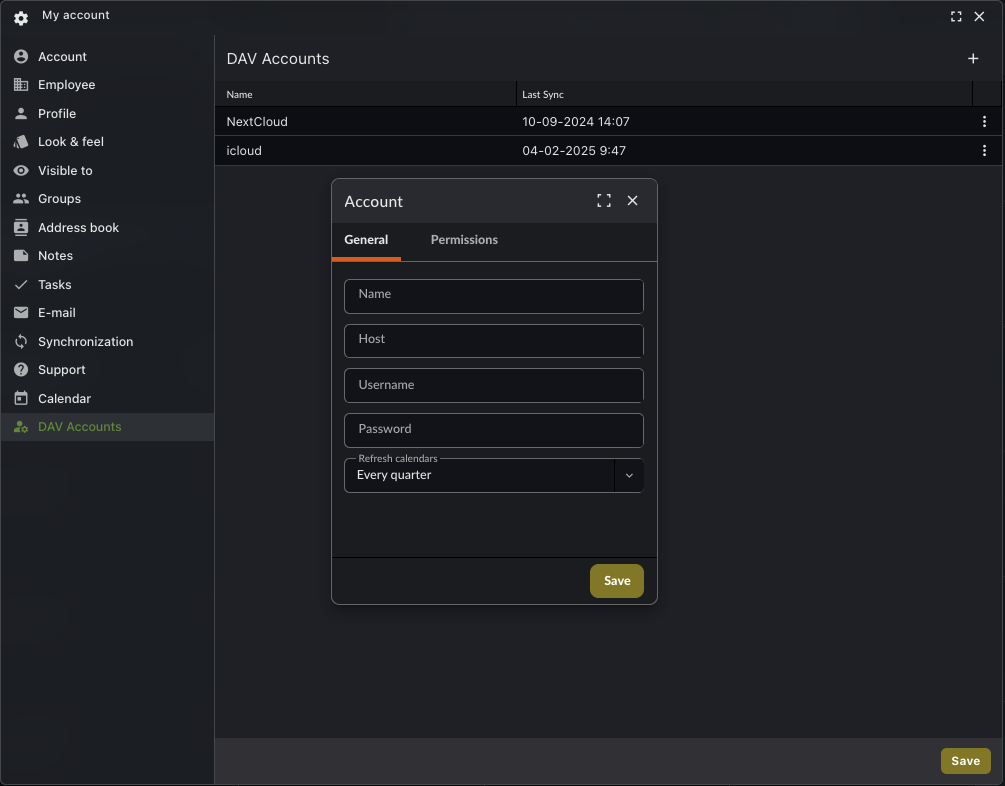1005x786 pixels.
Task: Open the icloud row three-dot menu
Action: pyautogui.click(x=984, y=151)
